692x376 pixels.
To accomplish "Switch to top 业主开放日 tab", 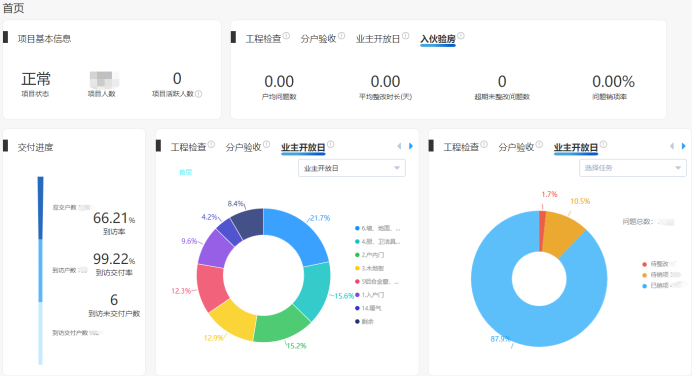I will pyautogui.click(x=378, y=39).
